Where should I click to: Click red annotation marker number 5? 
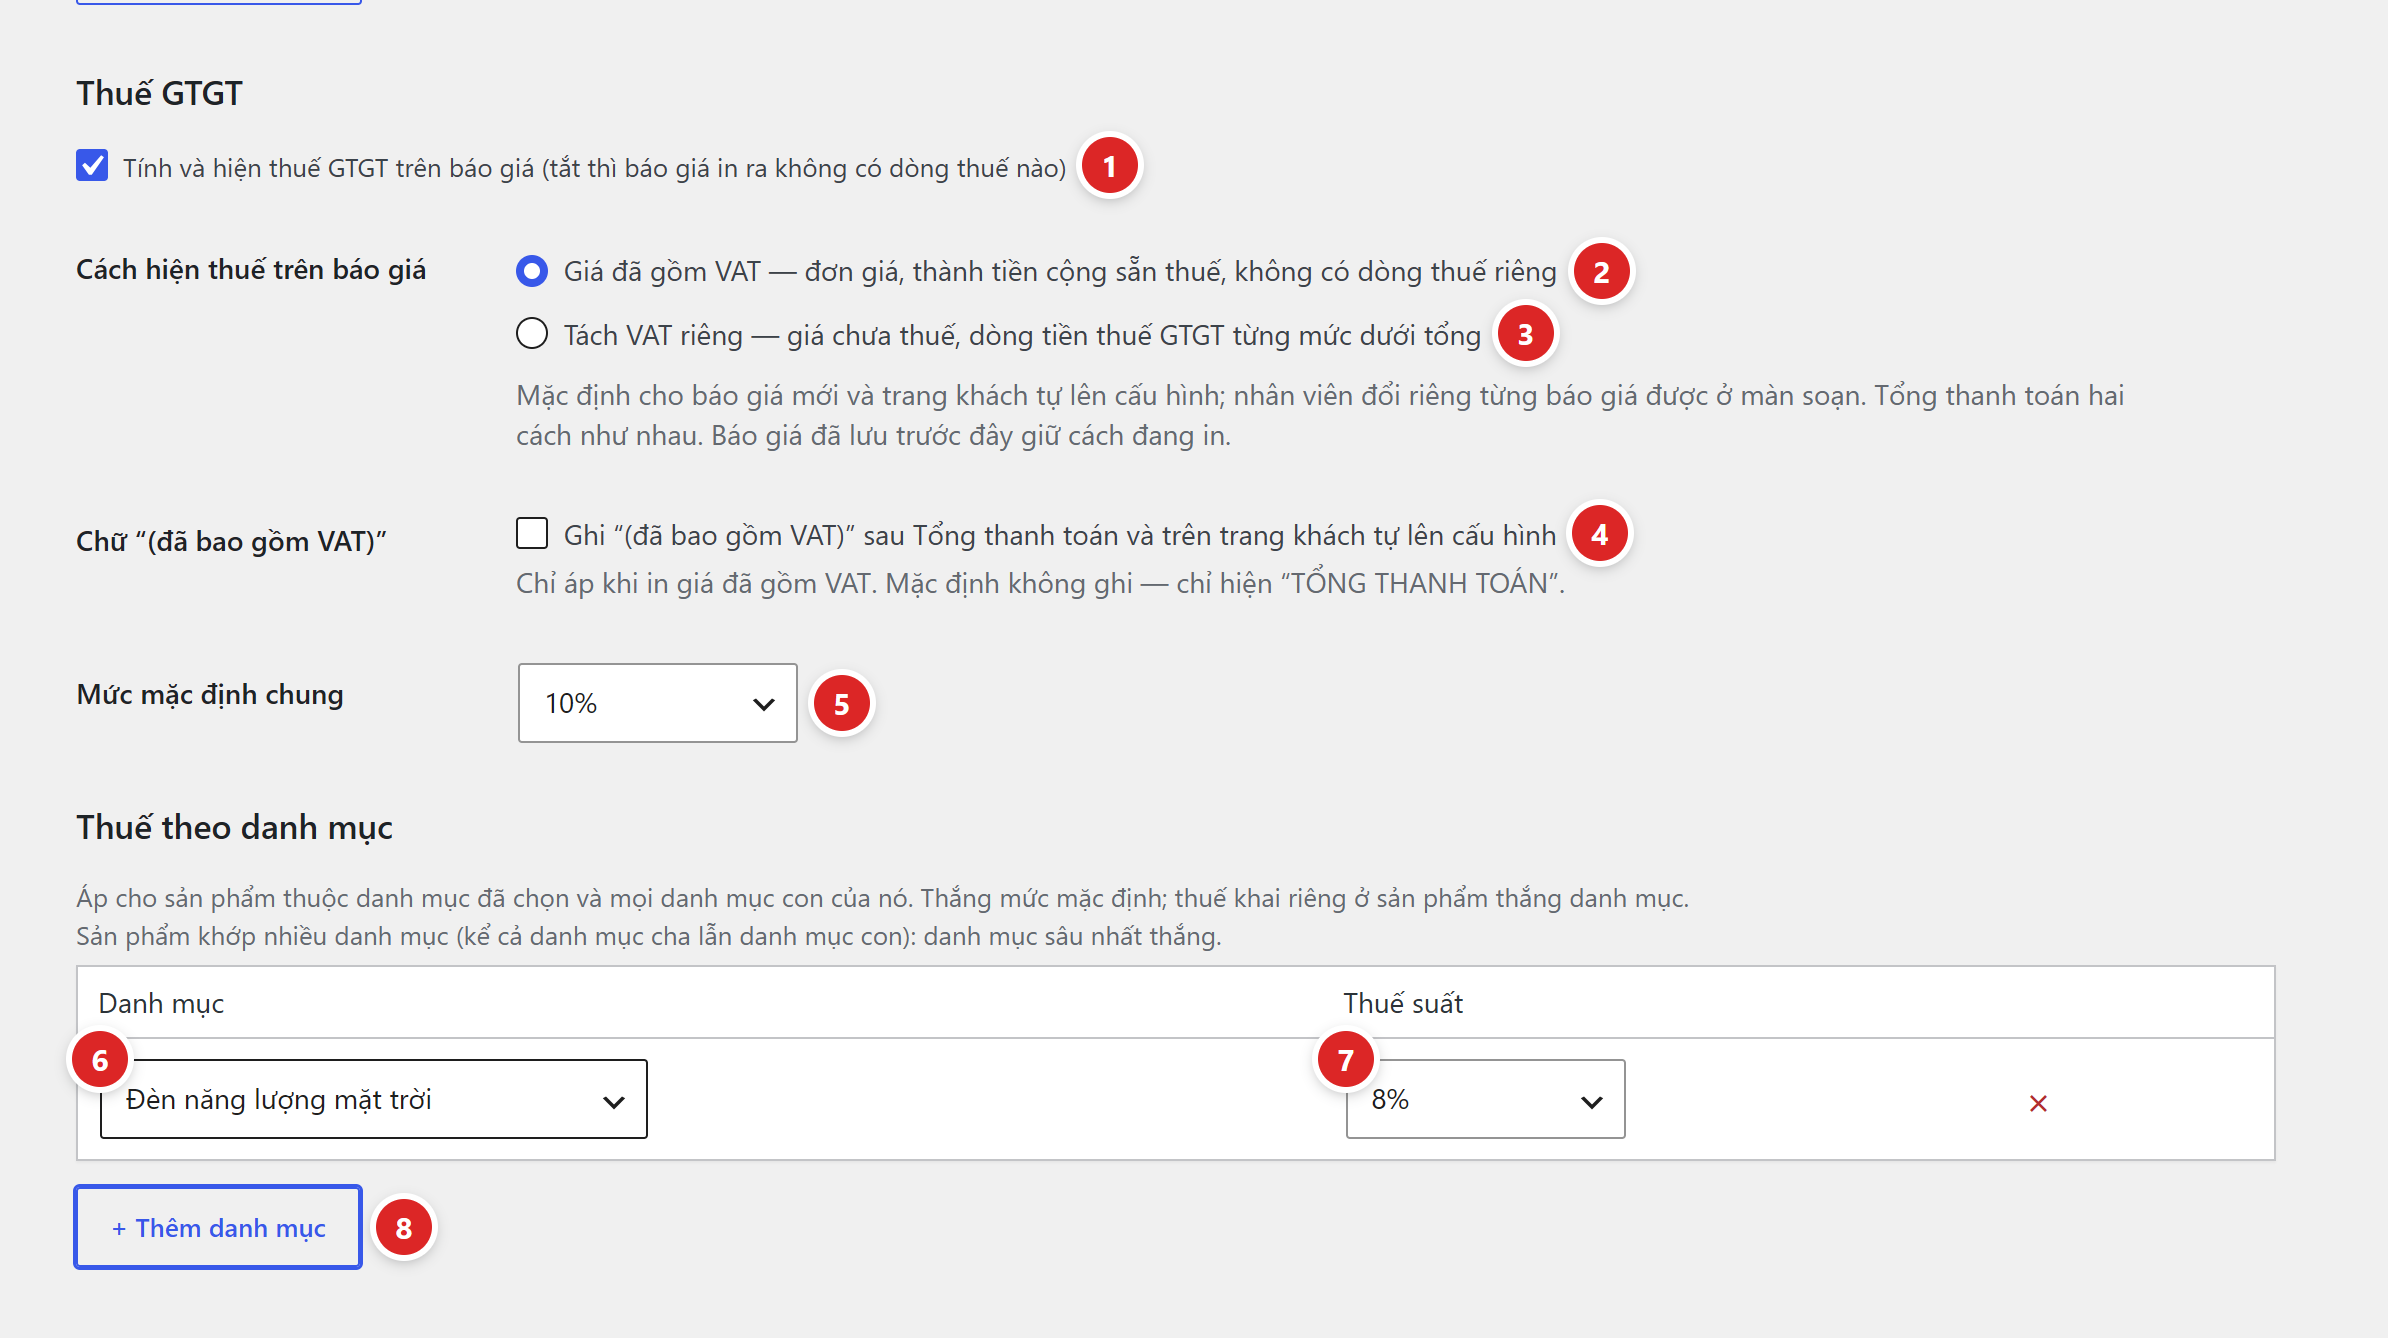point(841,704)
